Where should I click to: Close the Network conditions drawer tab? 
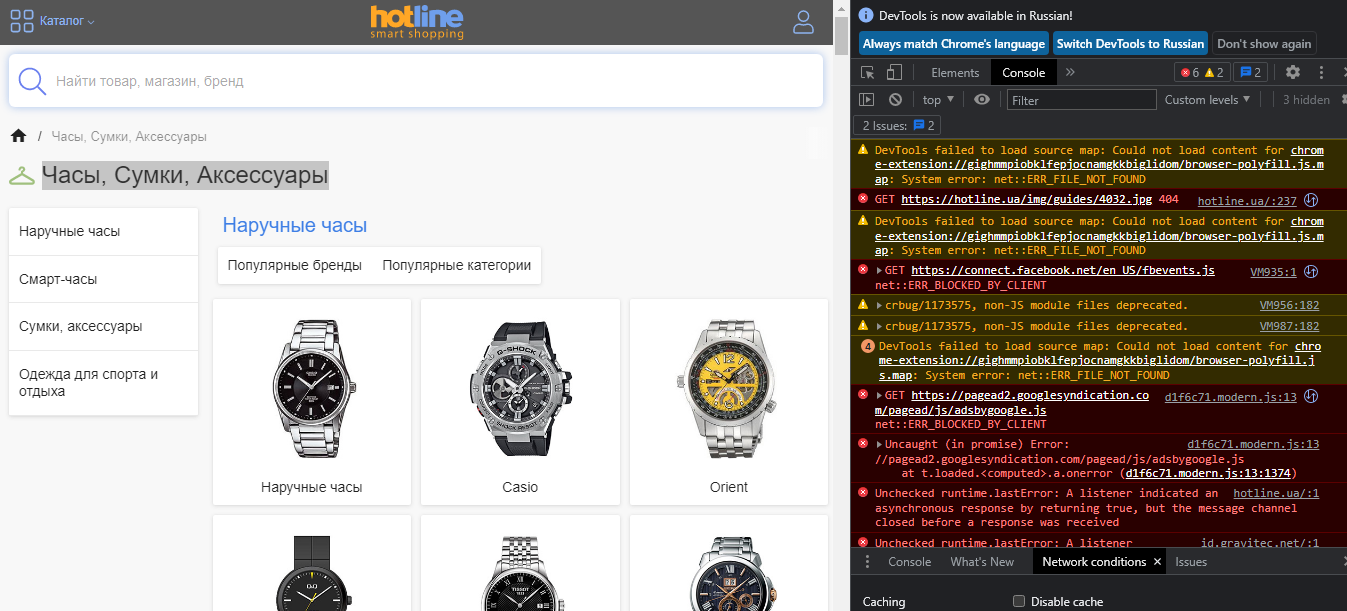[1157, 562]
